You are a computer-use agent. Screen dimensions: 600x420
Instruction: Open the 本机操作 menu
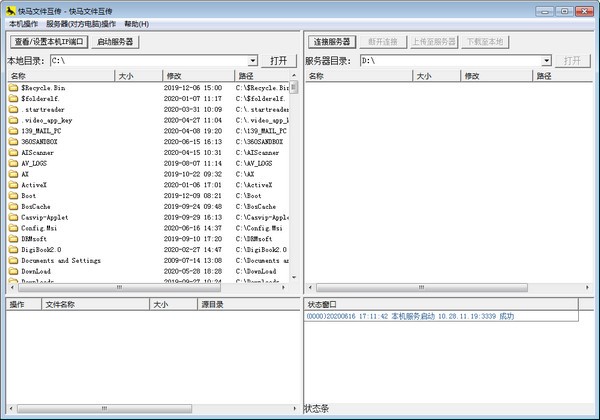pyautogui.click(x=23, y=24)
